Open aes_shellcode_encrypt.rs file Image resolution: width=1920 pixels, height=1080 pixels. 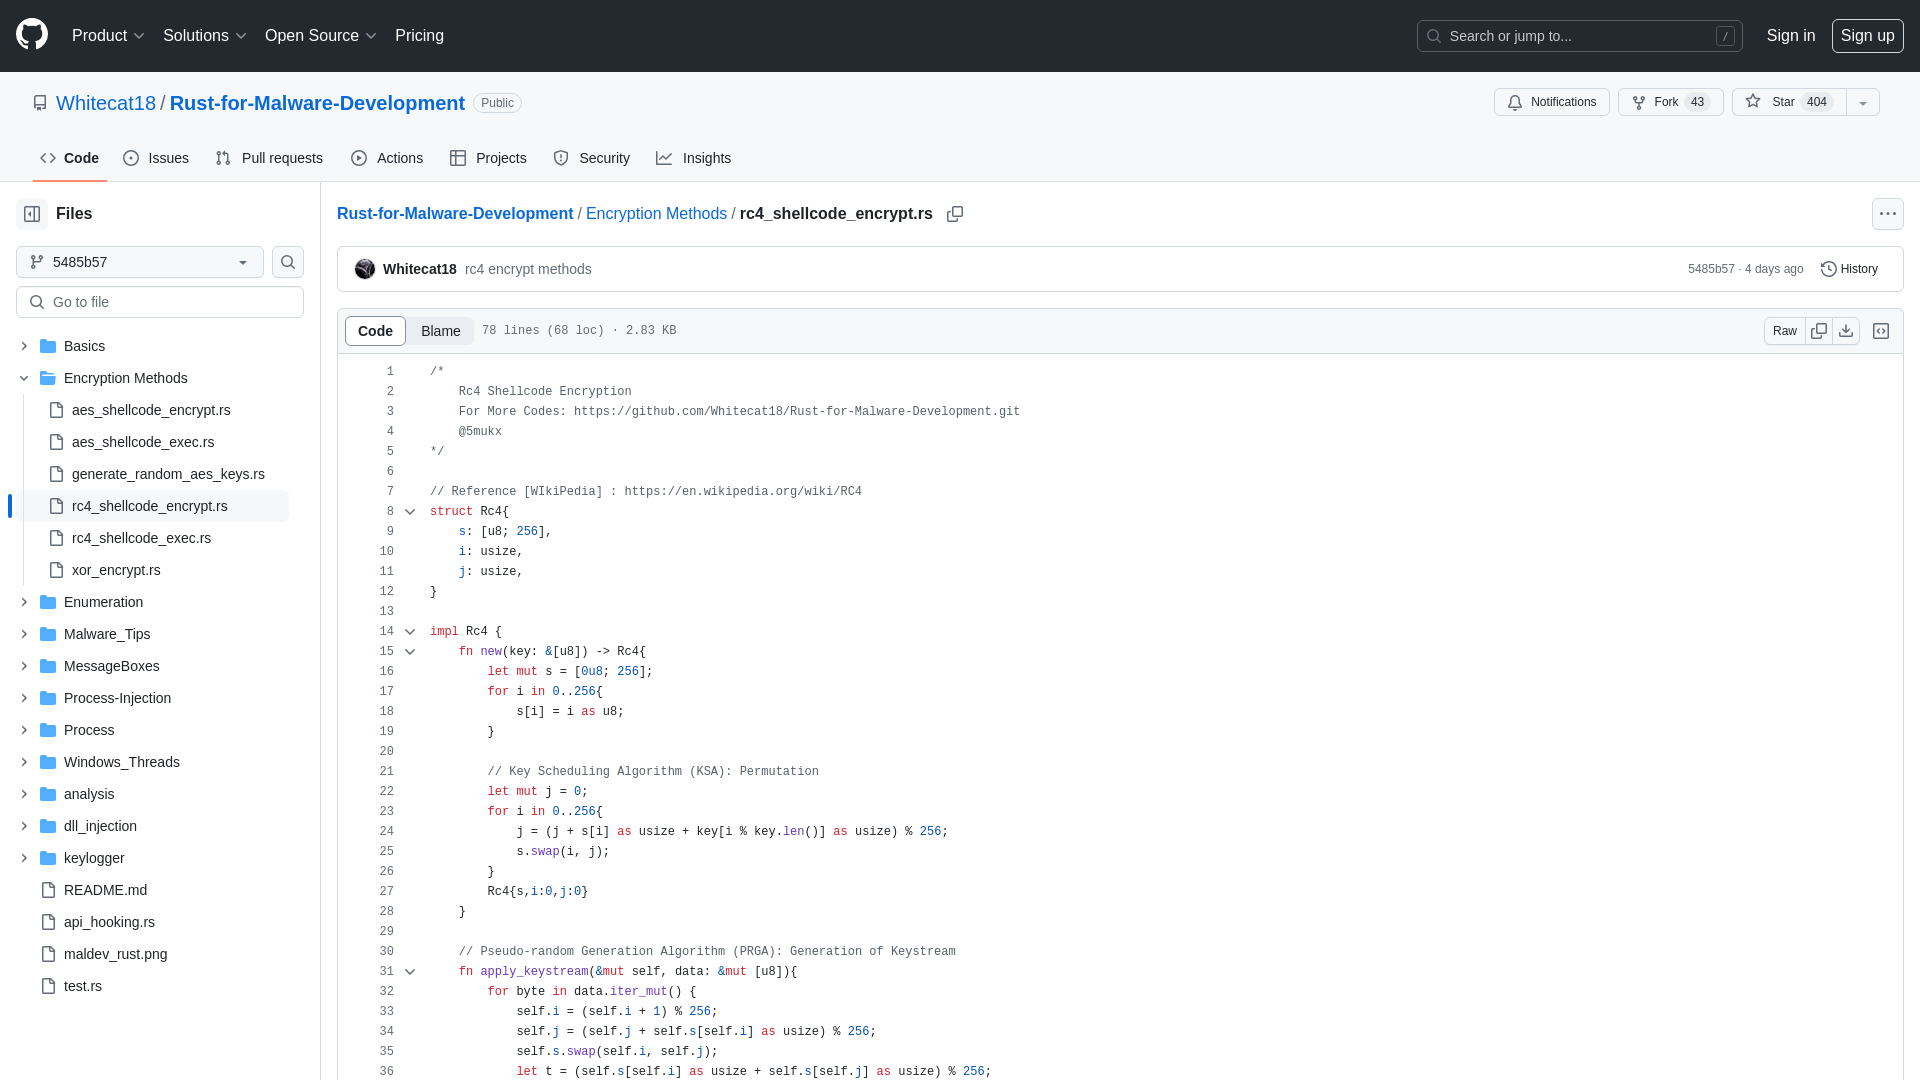pyautogui.click(x=151, y=410)
